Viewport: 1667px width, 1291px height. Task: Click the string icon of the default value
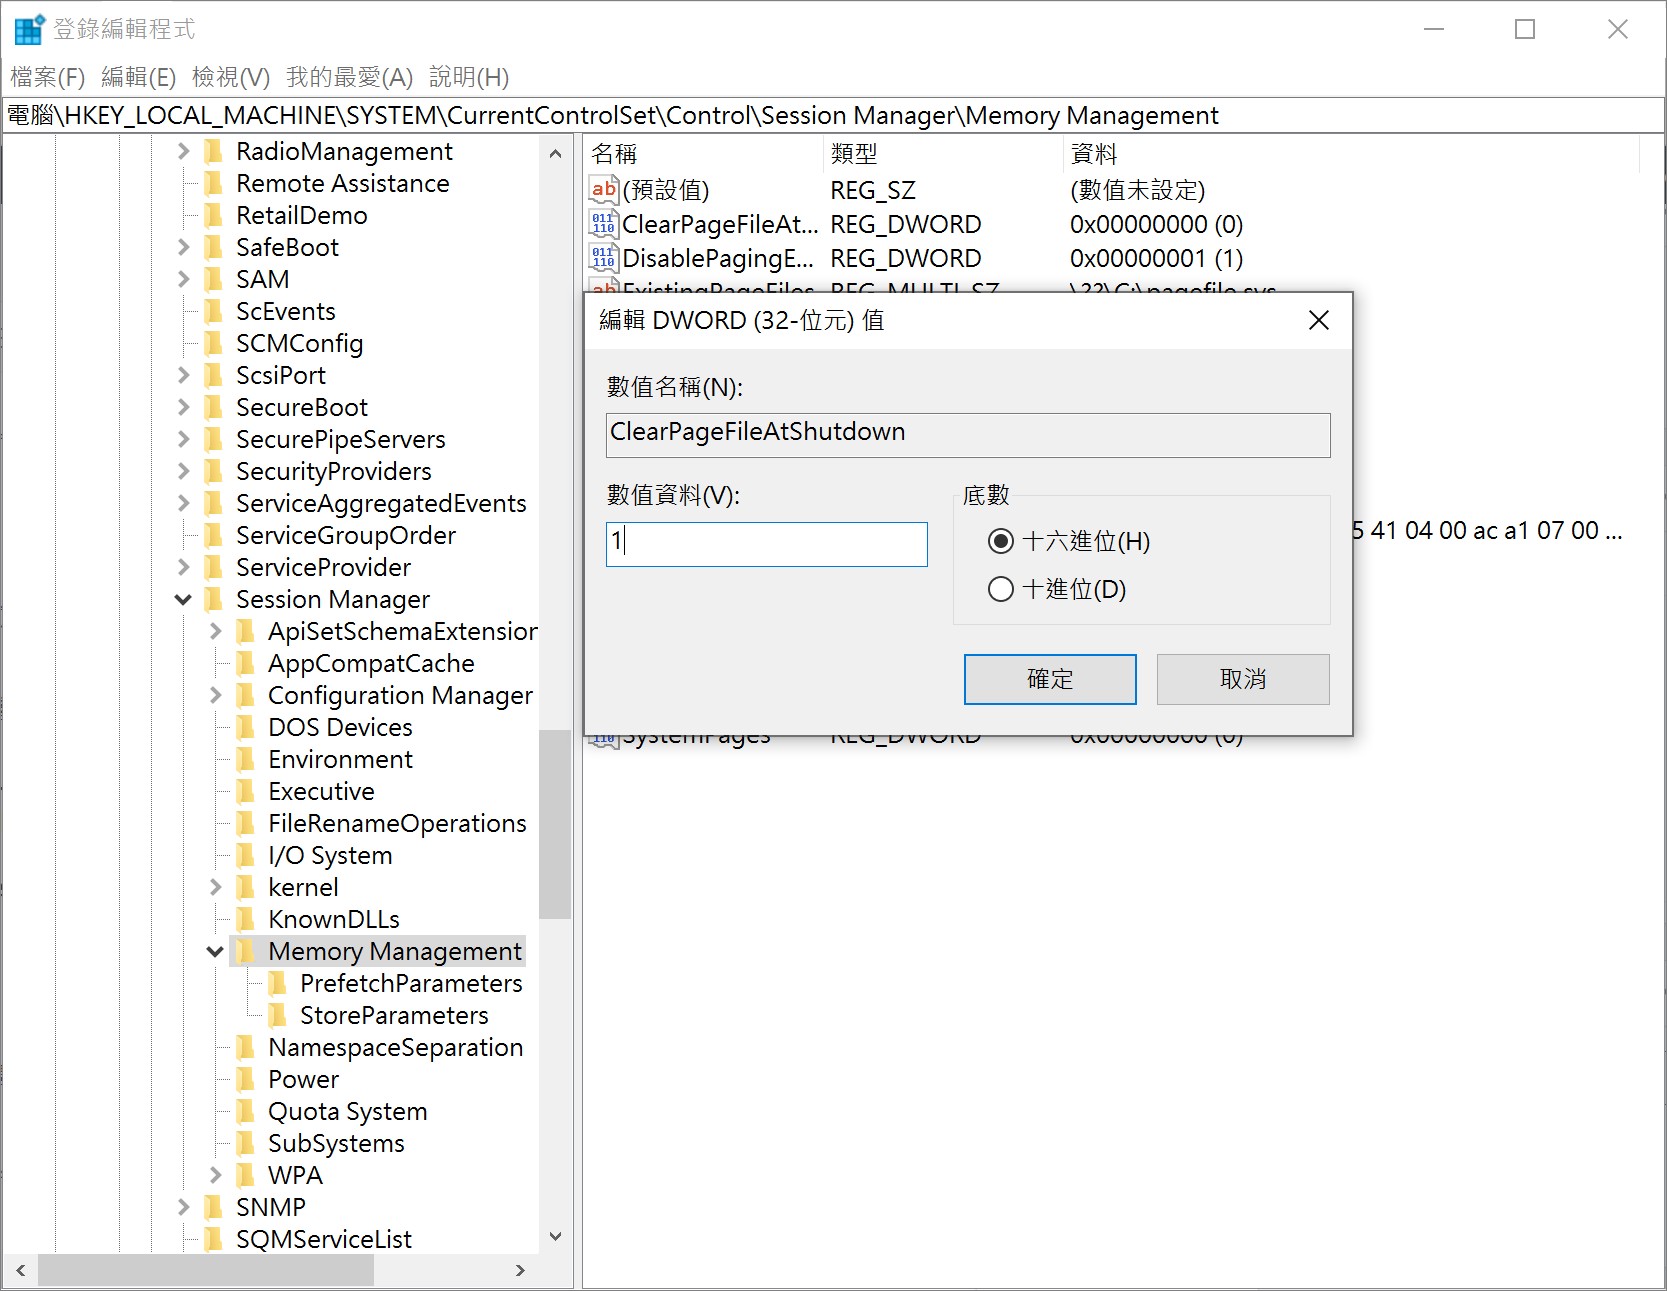click(x=603, y=190)
